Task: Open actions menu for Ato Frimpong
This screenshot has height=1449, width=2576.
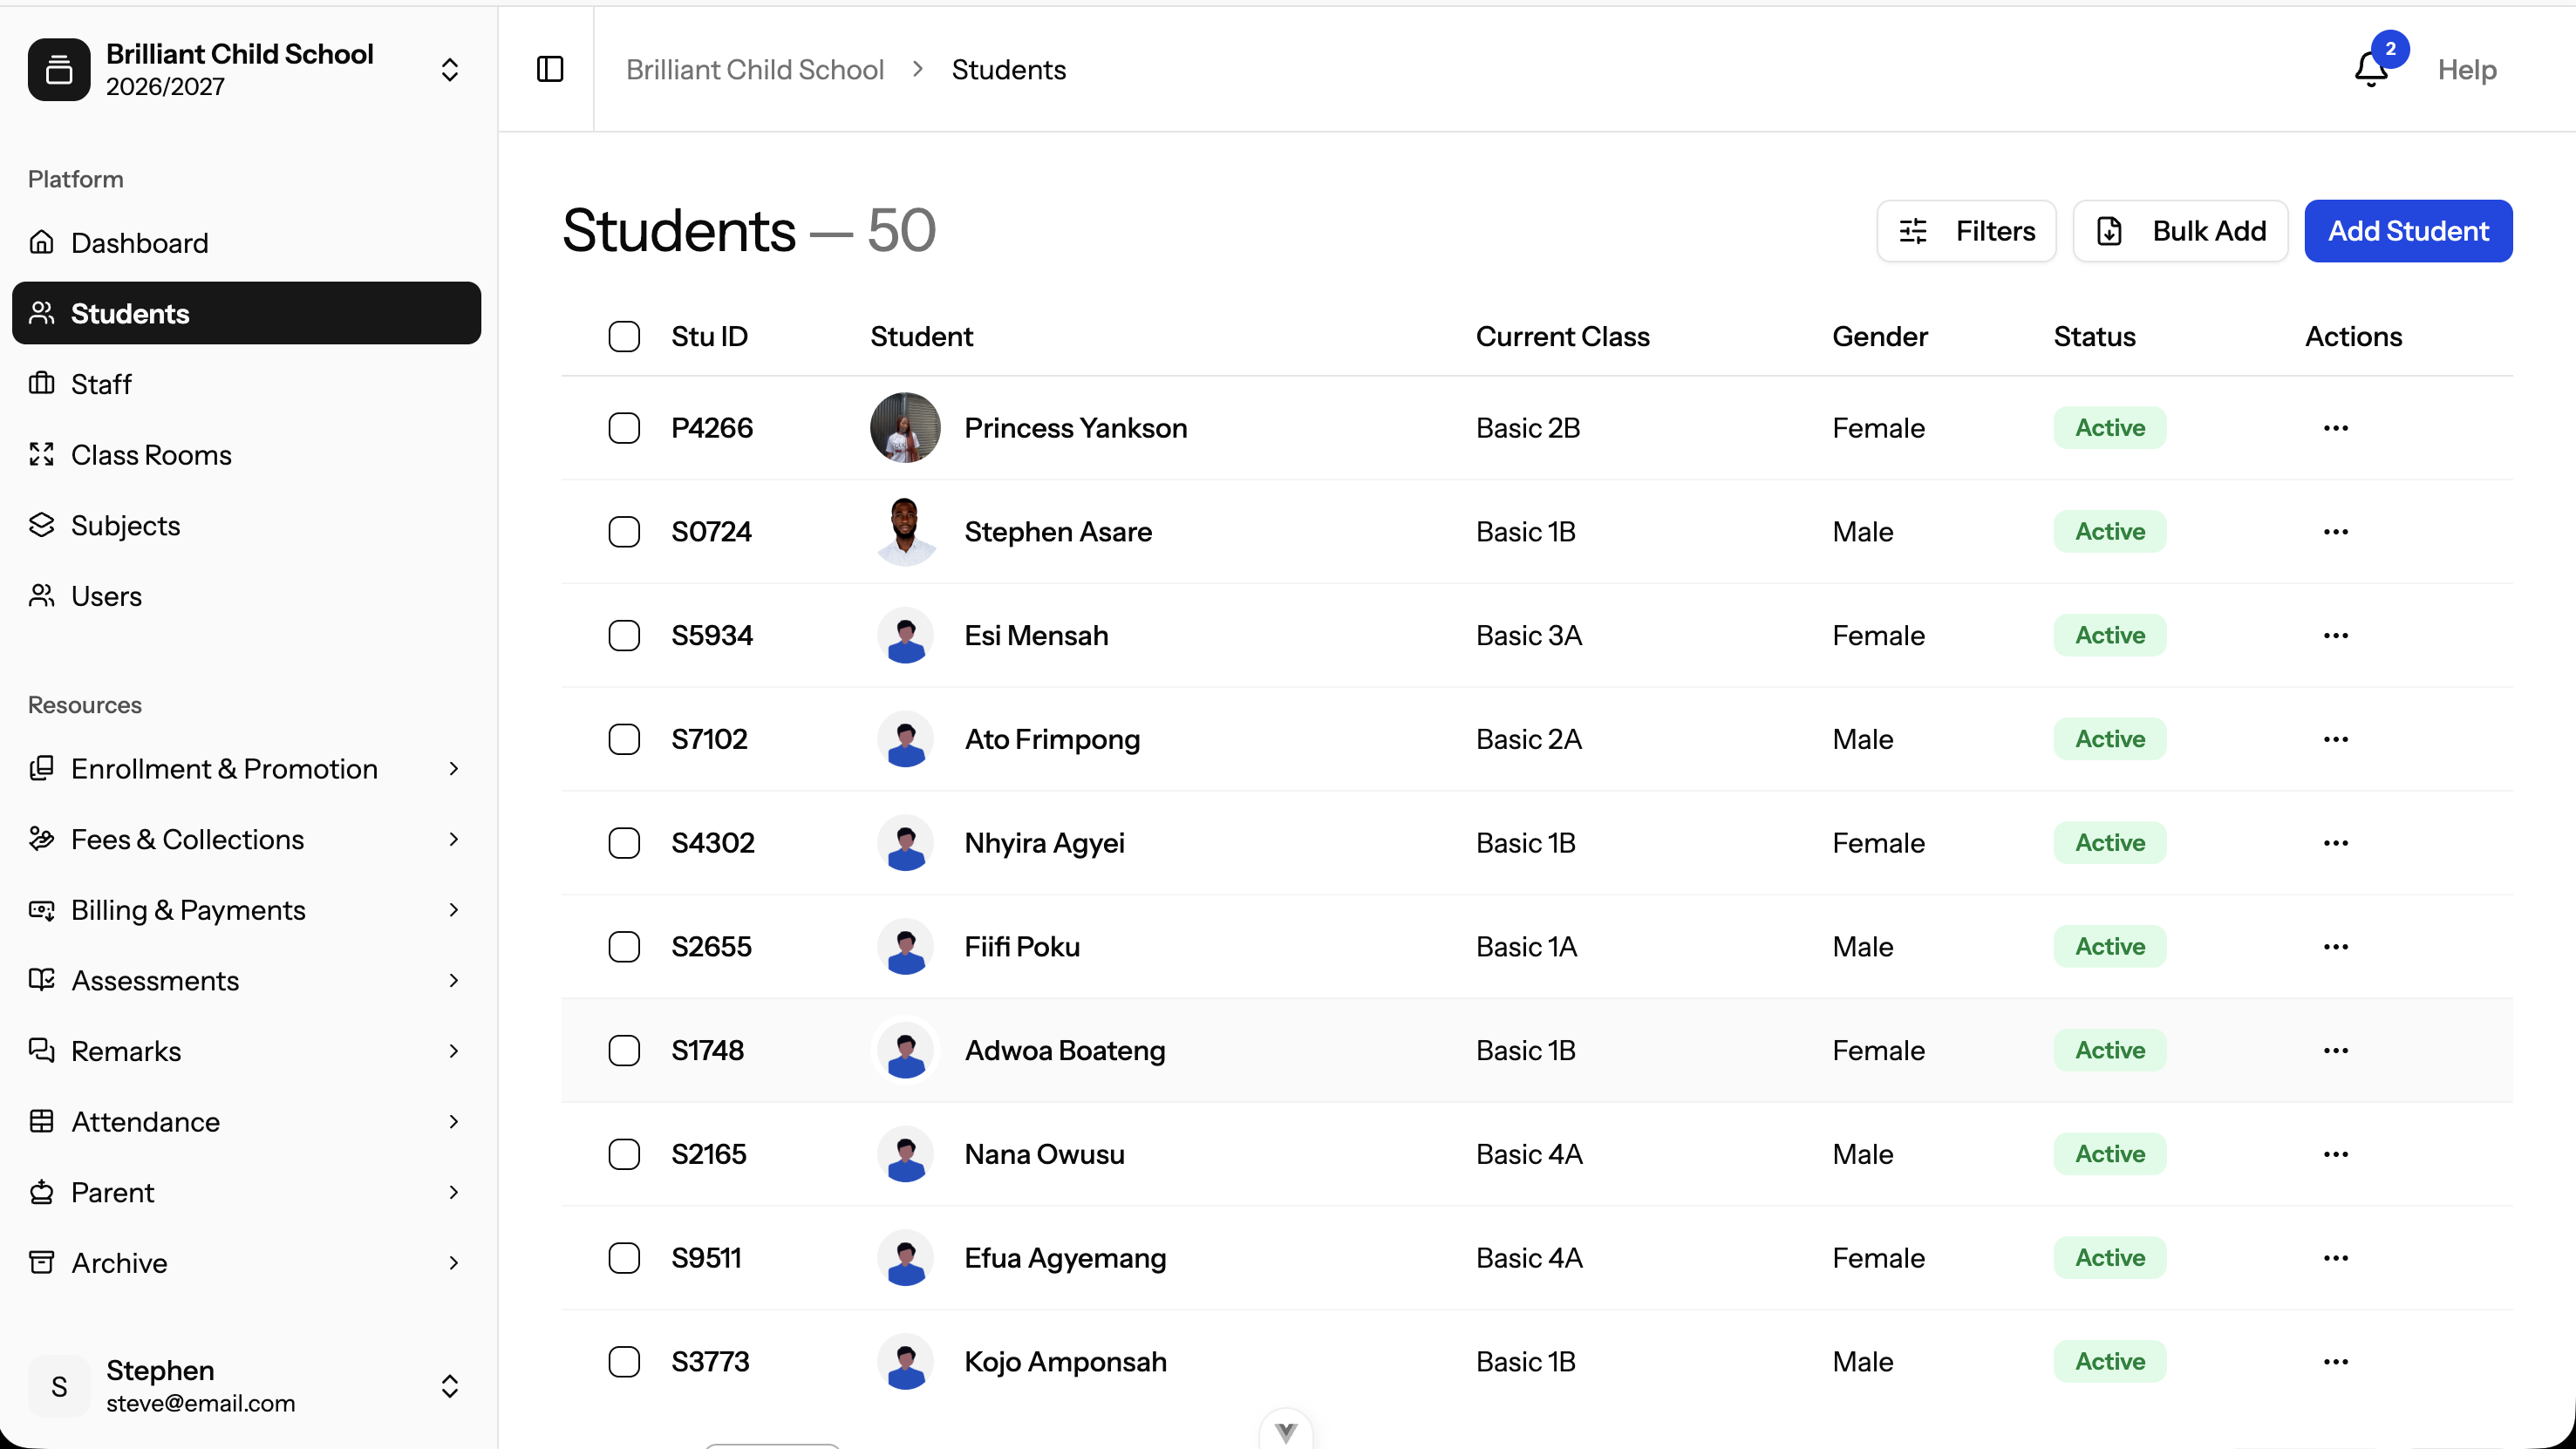Action: click(2336, 739)
